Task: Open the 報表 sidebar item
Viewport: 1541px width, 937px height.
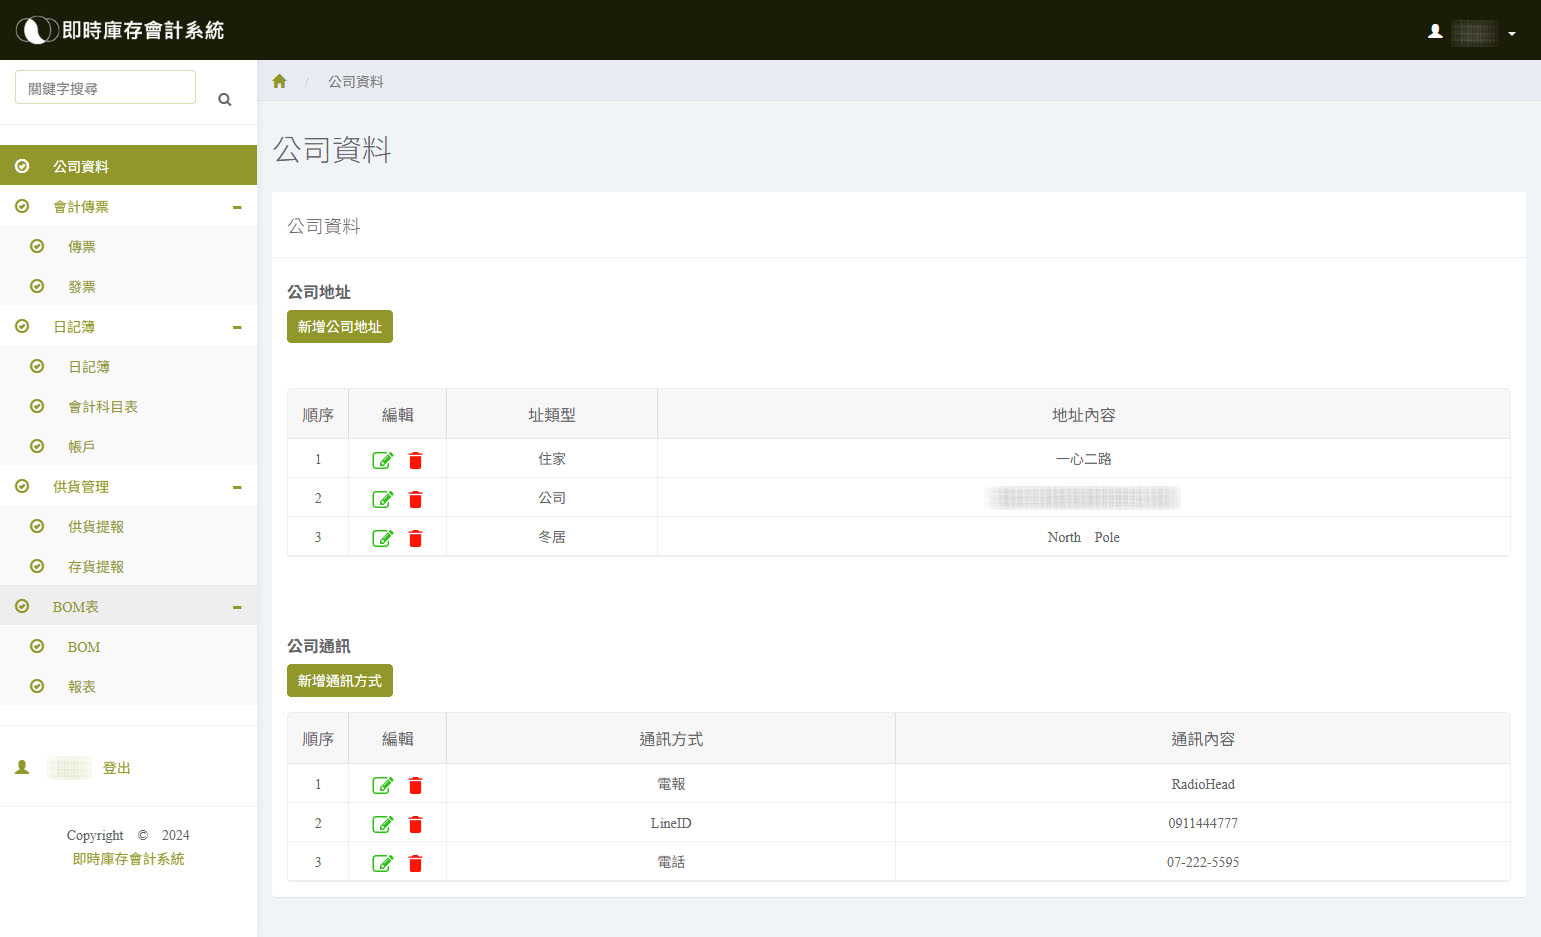Action: 128,686
